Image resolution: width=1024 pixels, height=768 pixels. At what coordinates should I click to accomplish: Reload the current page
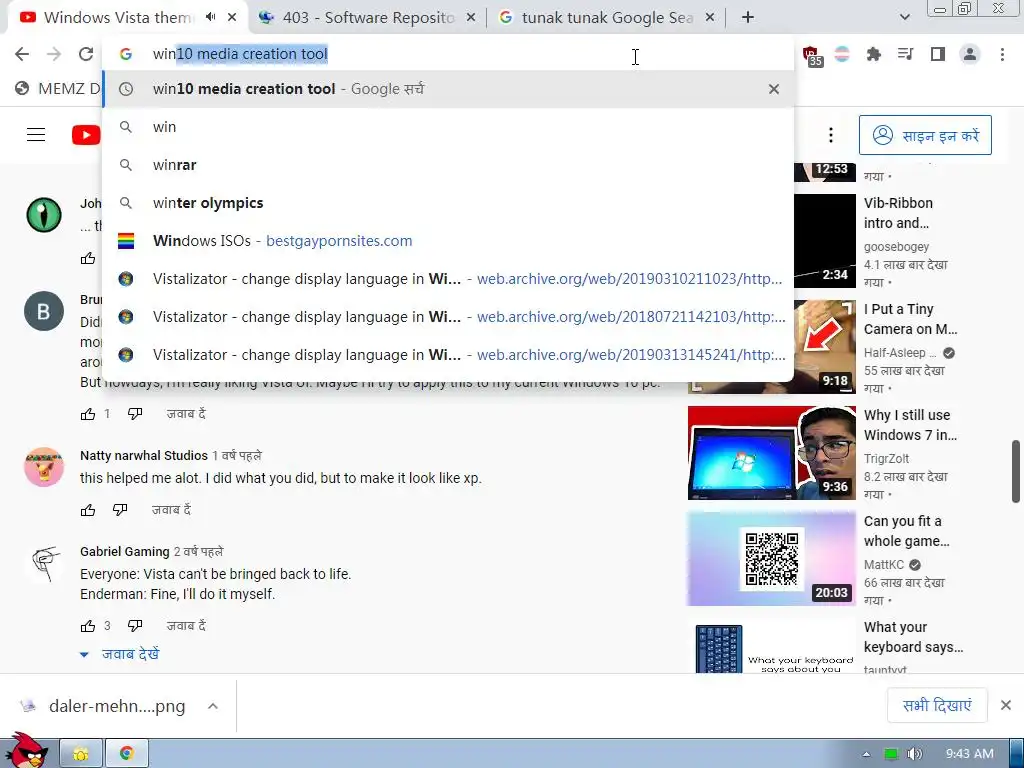pyautogui.click(x=86, y=54)
